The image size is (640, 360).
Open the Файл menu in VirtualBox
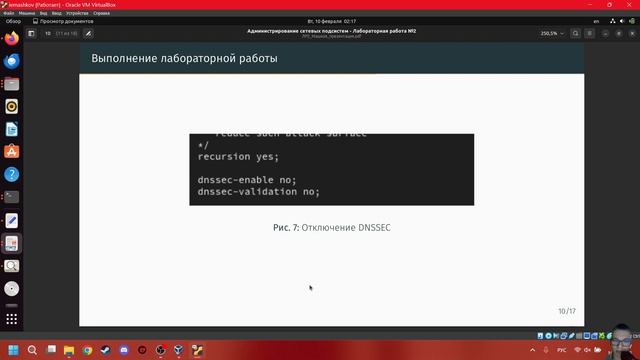click(x=9, y=13)
